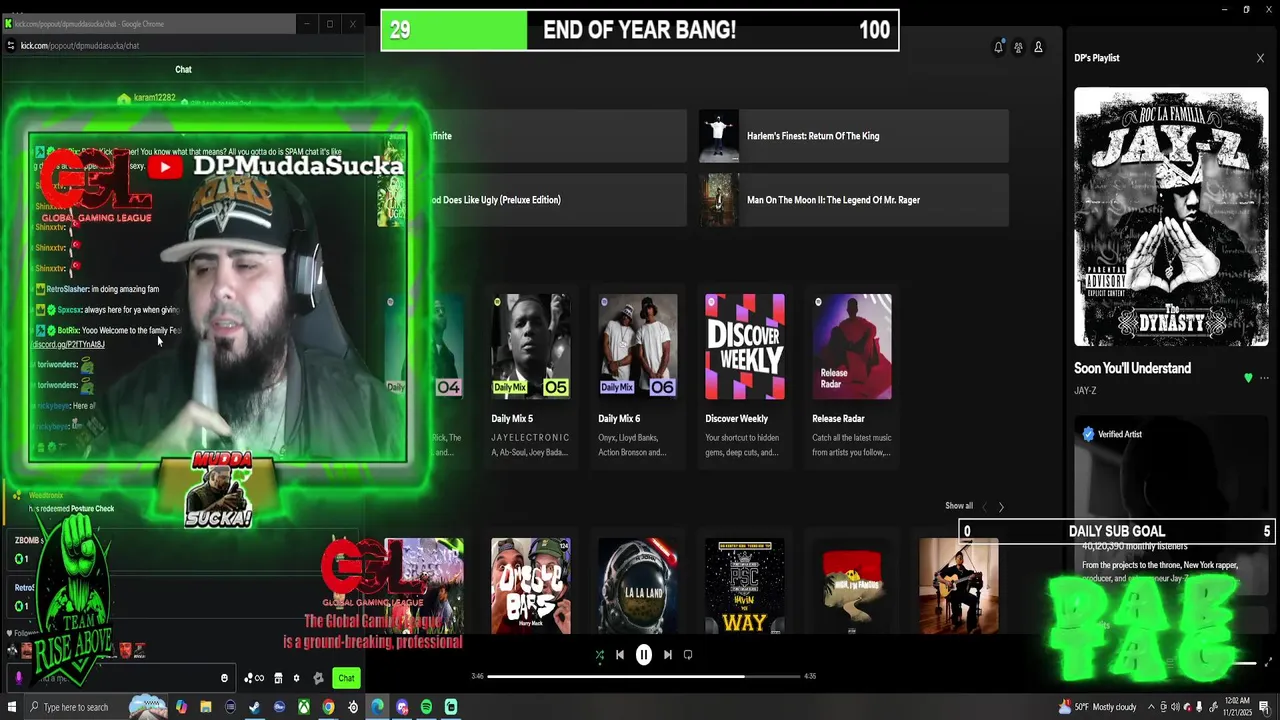Screen dimensions: 1280x720
Task: Open the Daily Mix 5 card
Action: point(531,376)
